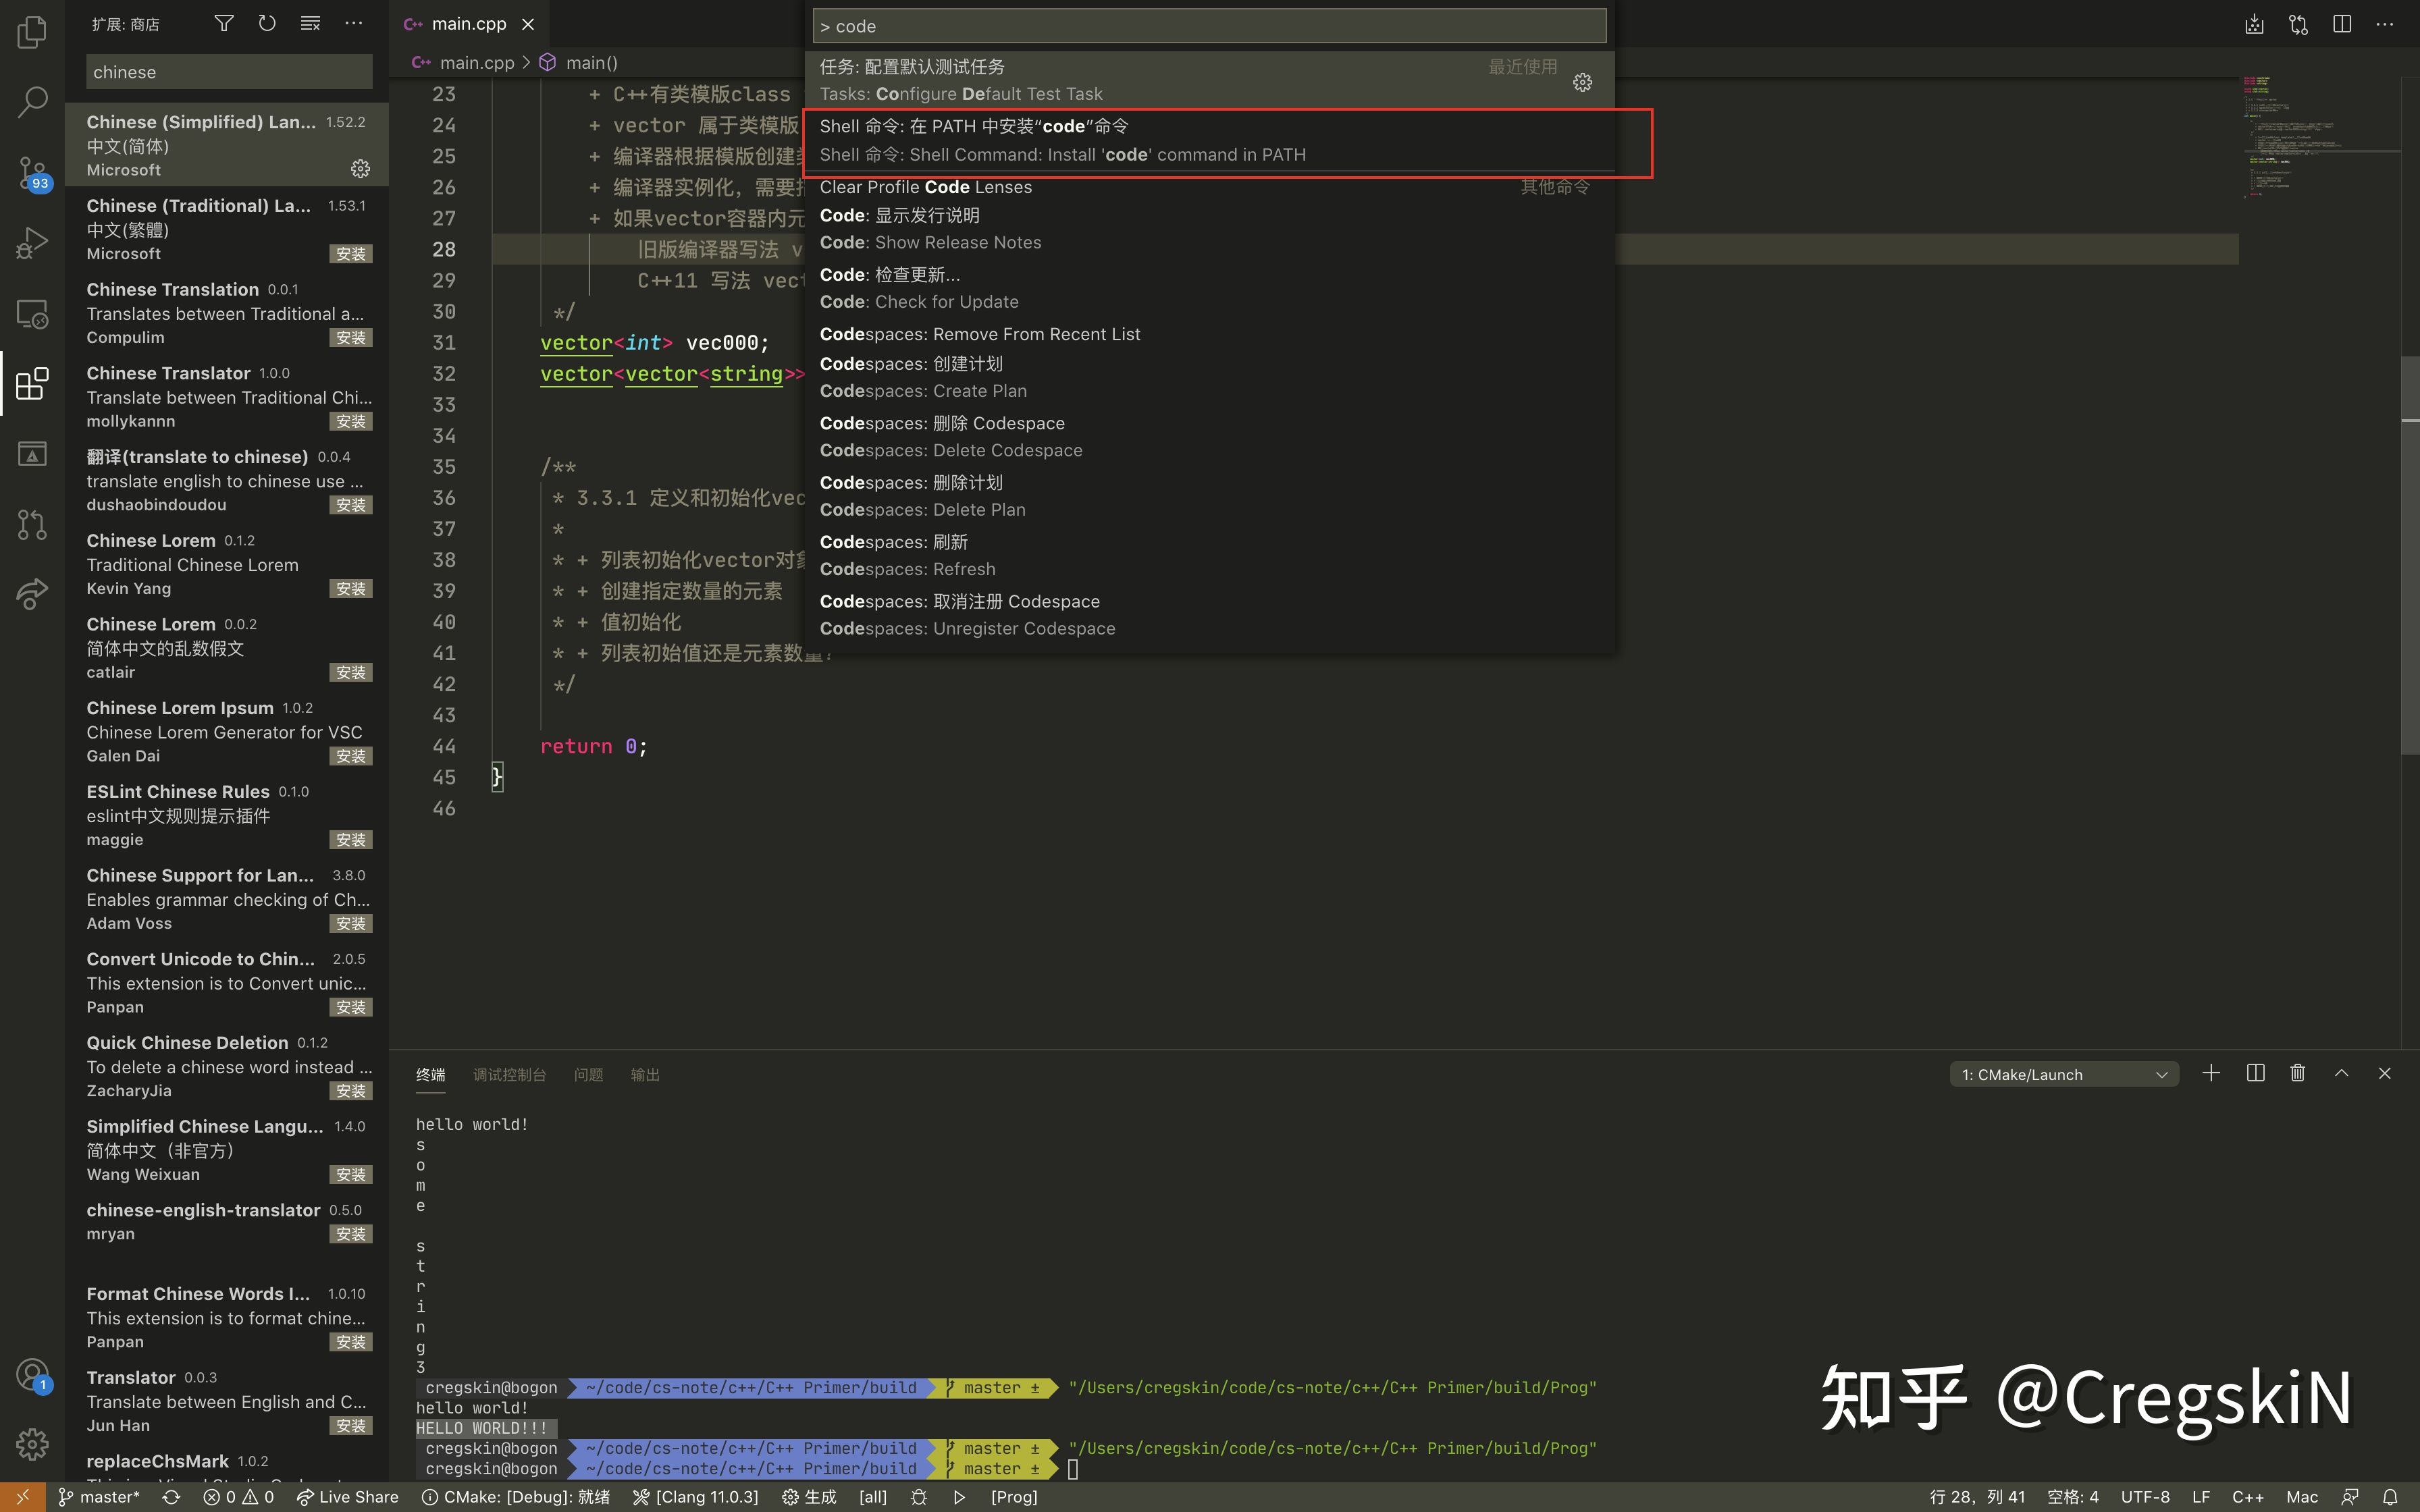
Task: Refresh the extensions list
Action: (x=266, y=22)
